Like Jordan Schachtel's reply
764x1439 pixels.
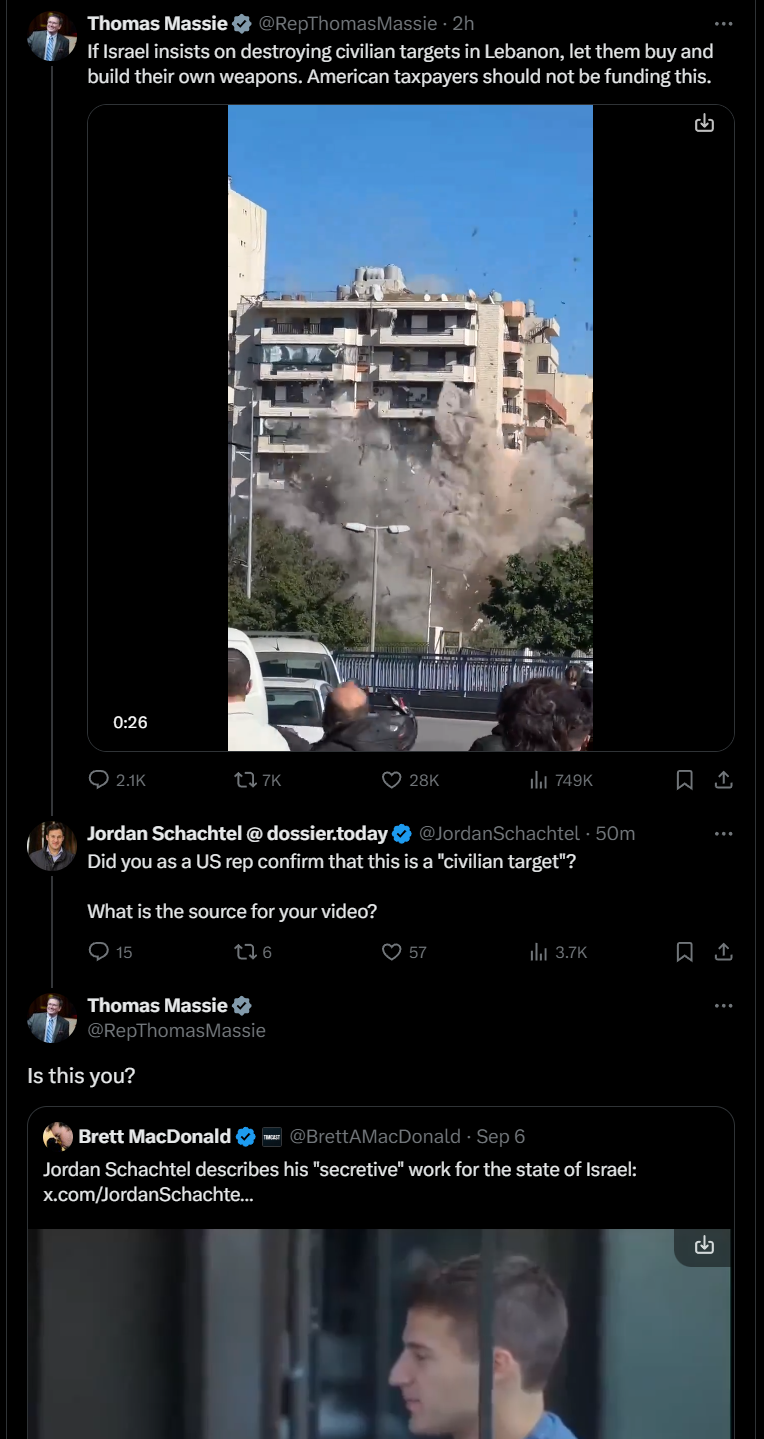click(392, 952)
